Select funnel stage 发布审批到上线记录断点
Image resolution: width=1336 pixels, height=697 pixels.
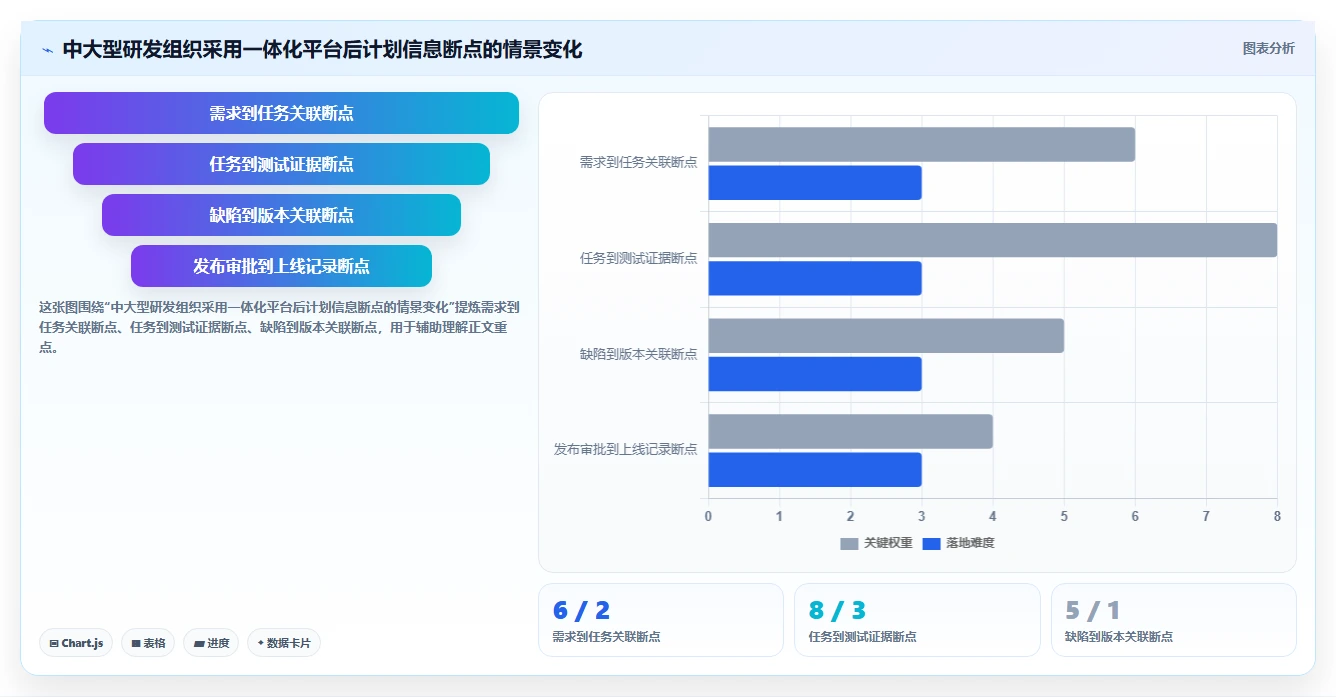click(x=281, y=266)
